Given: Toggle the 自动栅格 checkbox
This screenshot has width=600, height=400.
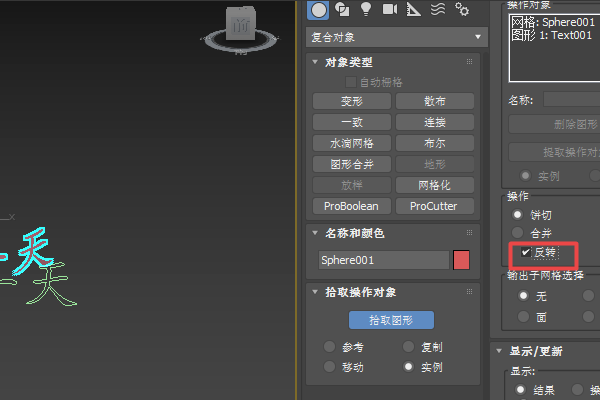Looking at the screenshot, I should click(350, 82).
